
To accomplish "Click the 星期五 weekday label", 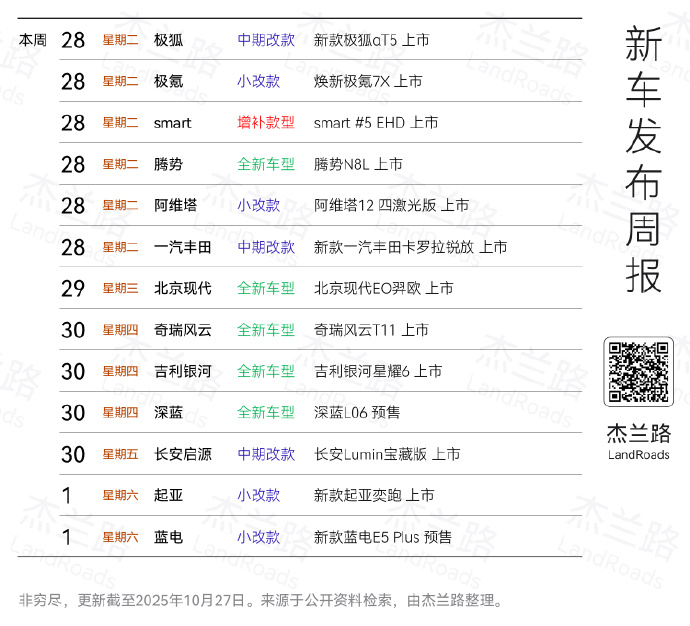I will pos(120,454).
